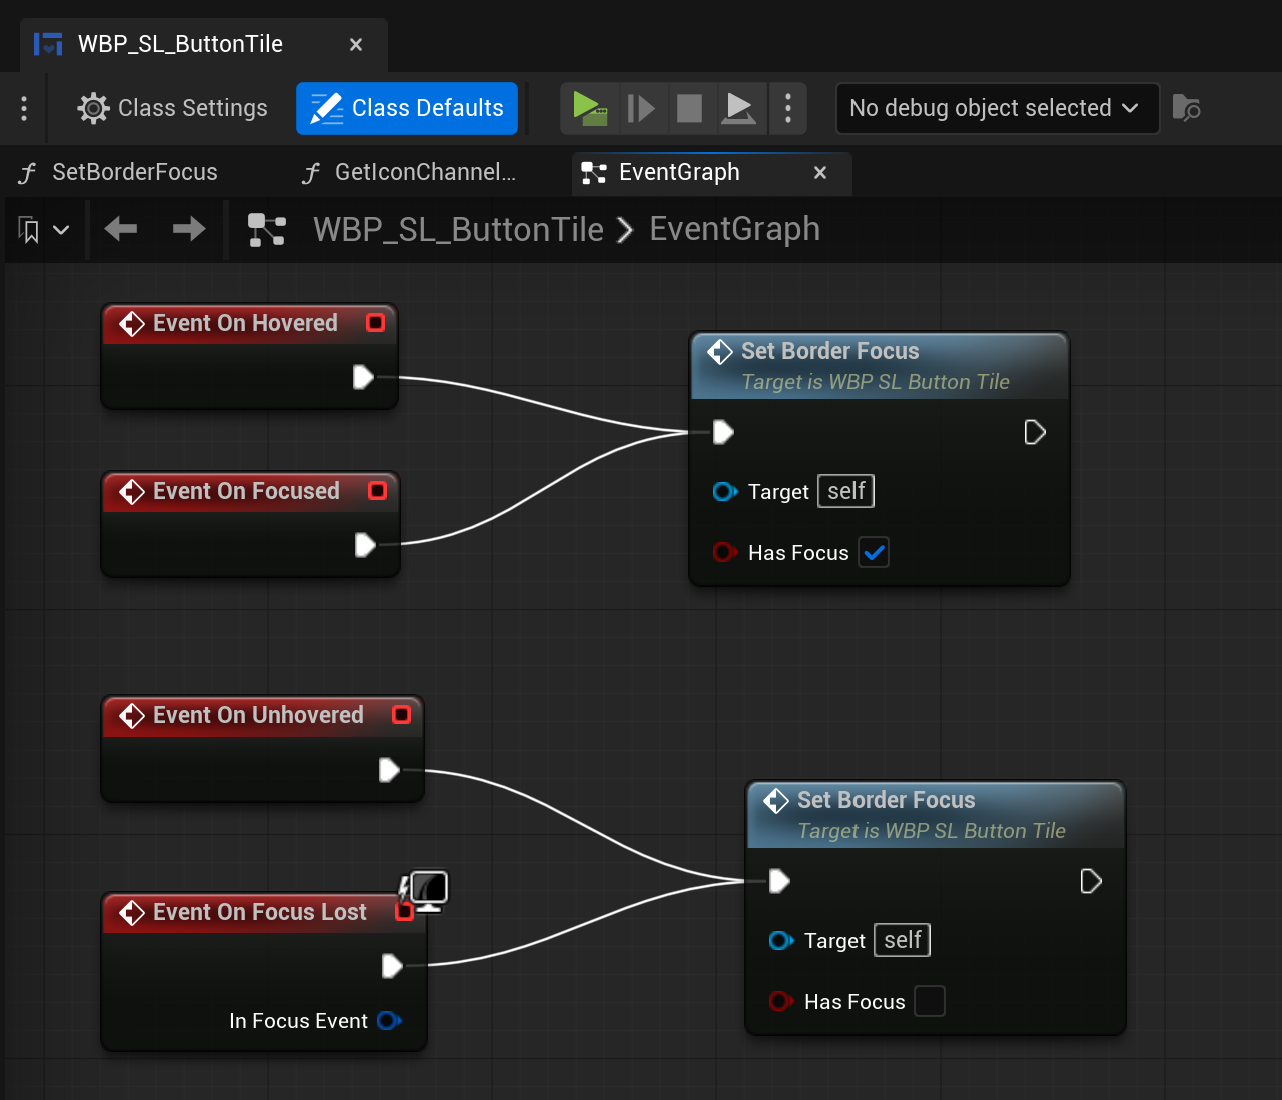Click the lower Set Border Focus exec input pin
The height and width of the screenshot is (1100, 1282).
coord(779,881)
